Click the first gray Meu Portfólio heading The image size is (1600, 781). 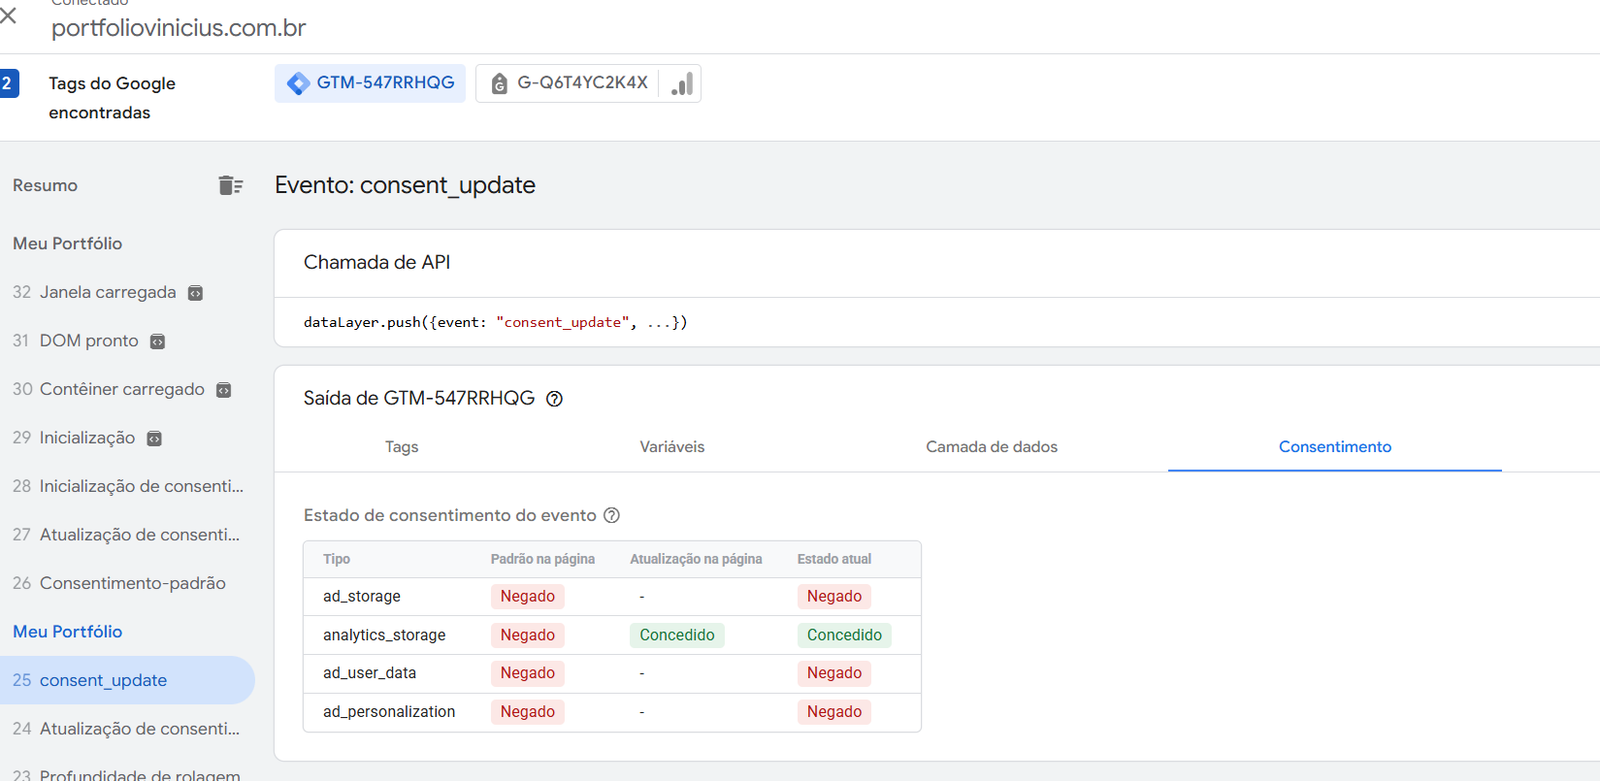[x=67, y=244]
